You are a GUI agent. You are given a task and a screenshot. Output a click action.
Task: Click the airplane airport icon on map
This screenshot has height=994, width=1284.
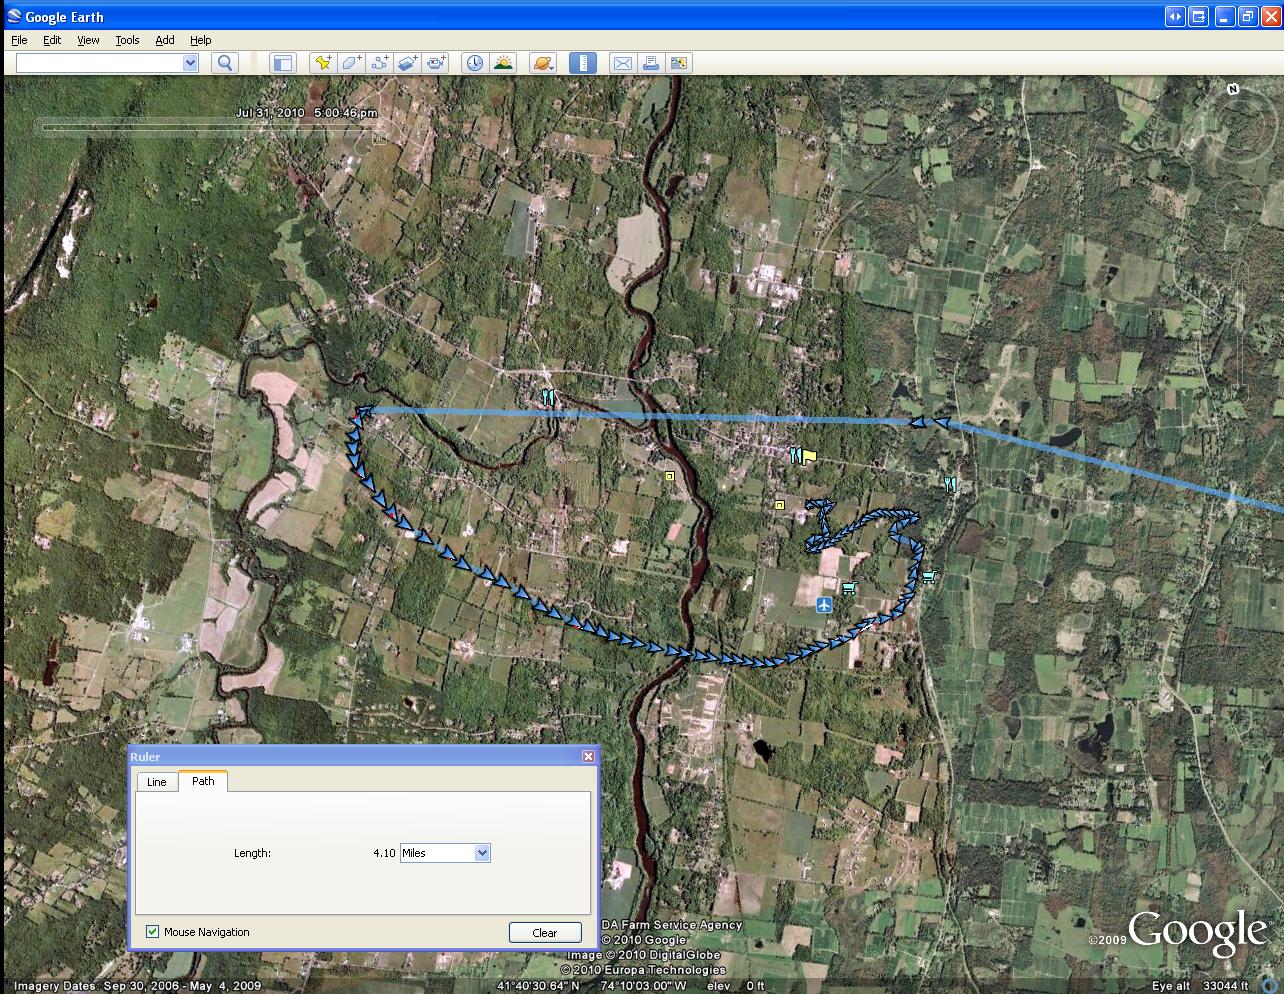point(824,604)
